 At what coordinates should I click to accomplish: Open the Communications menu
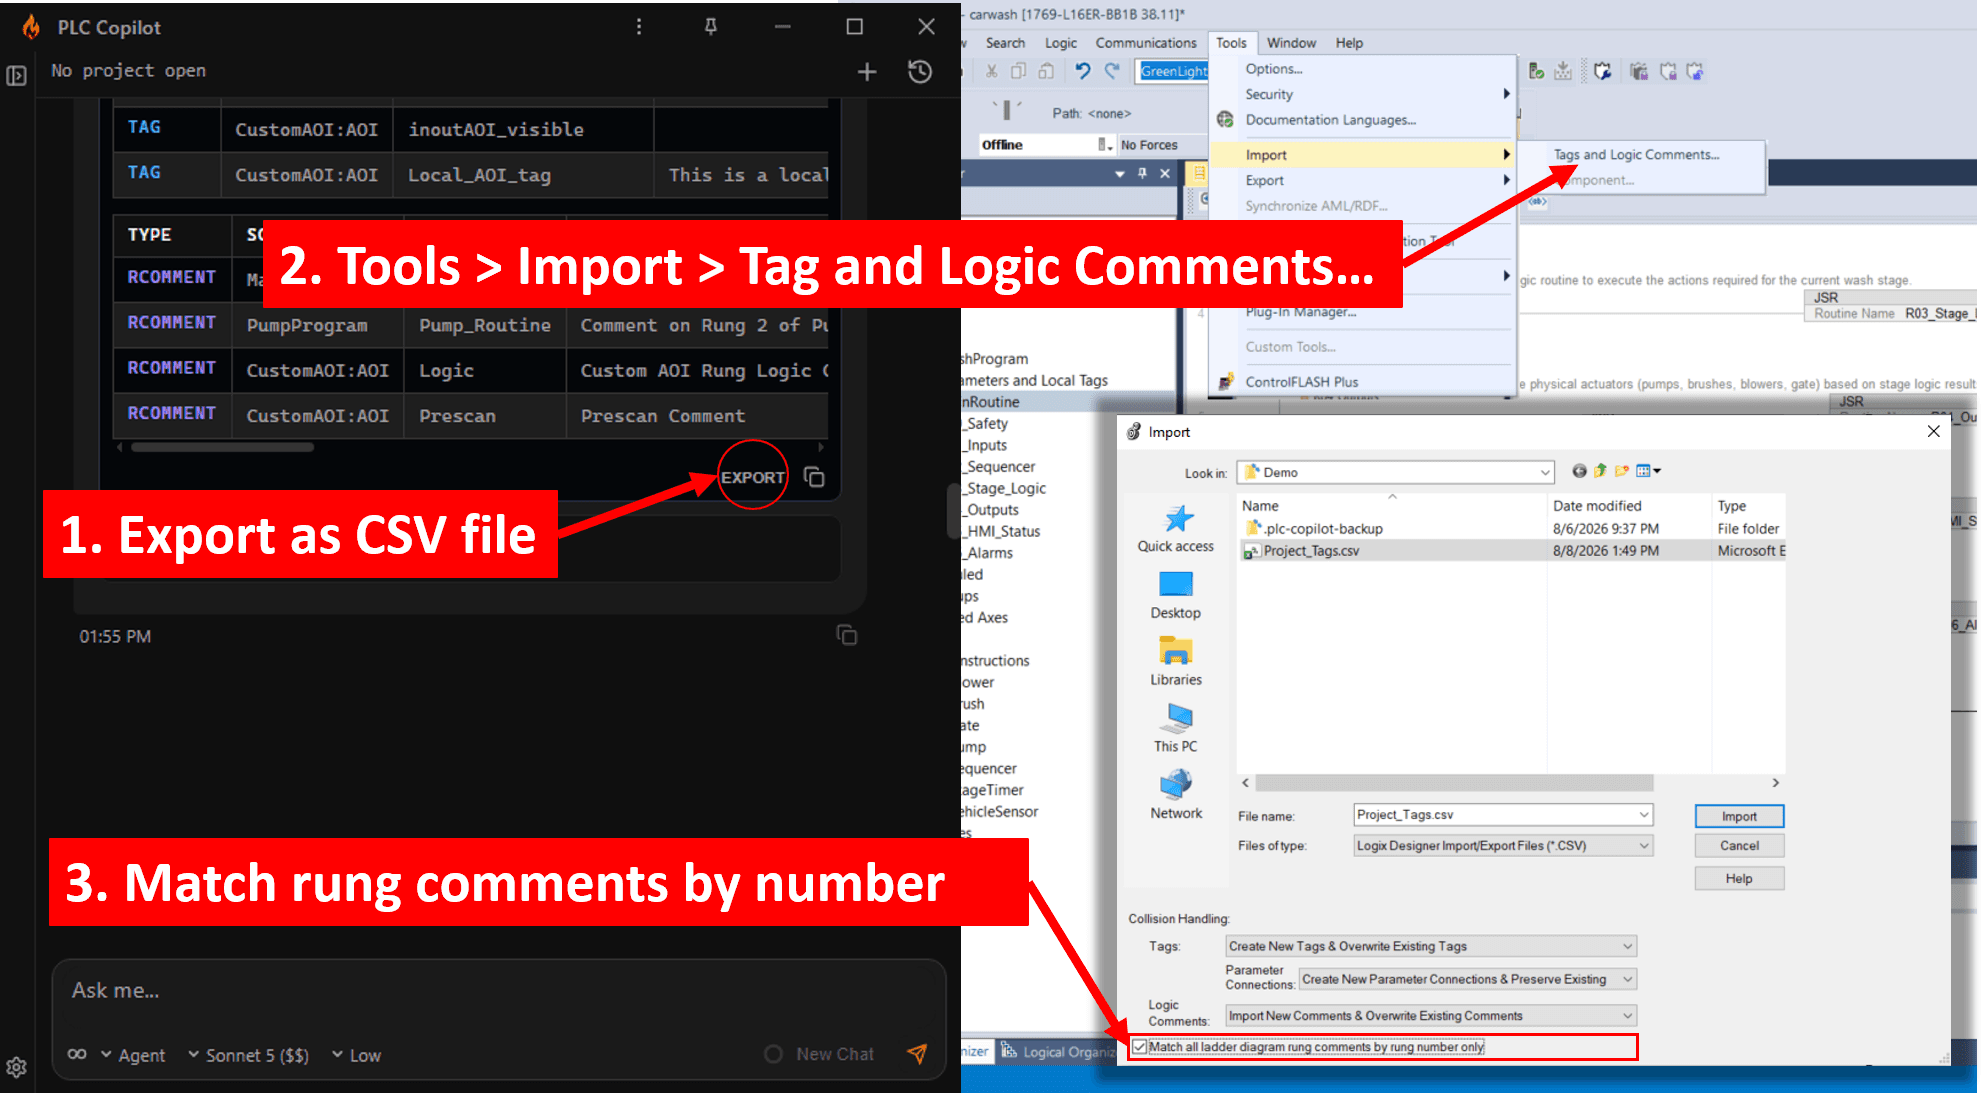point(1146,43)
